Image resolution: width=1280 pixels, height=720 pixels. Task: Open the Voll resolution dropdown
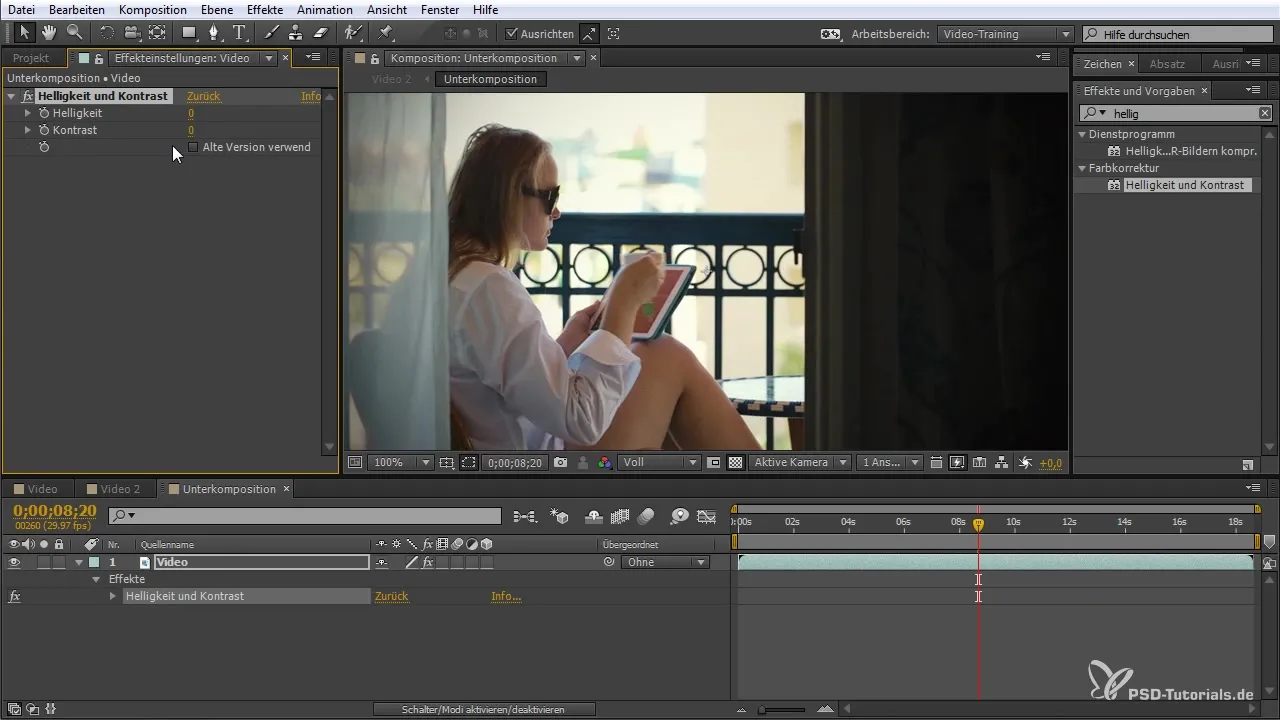tap(659, 463)
